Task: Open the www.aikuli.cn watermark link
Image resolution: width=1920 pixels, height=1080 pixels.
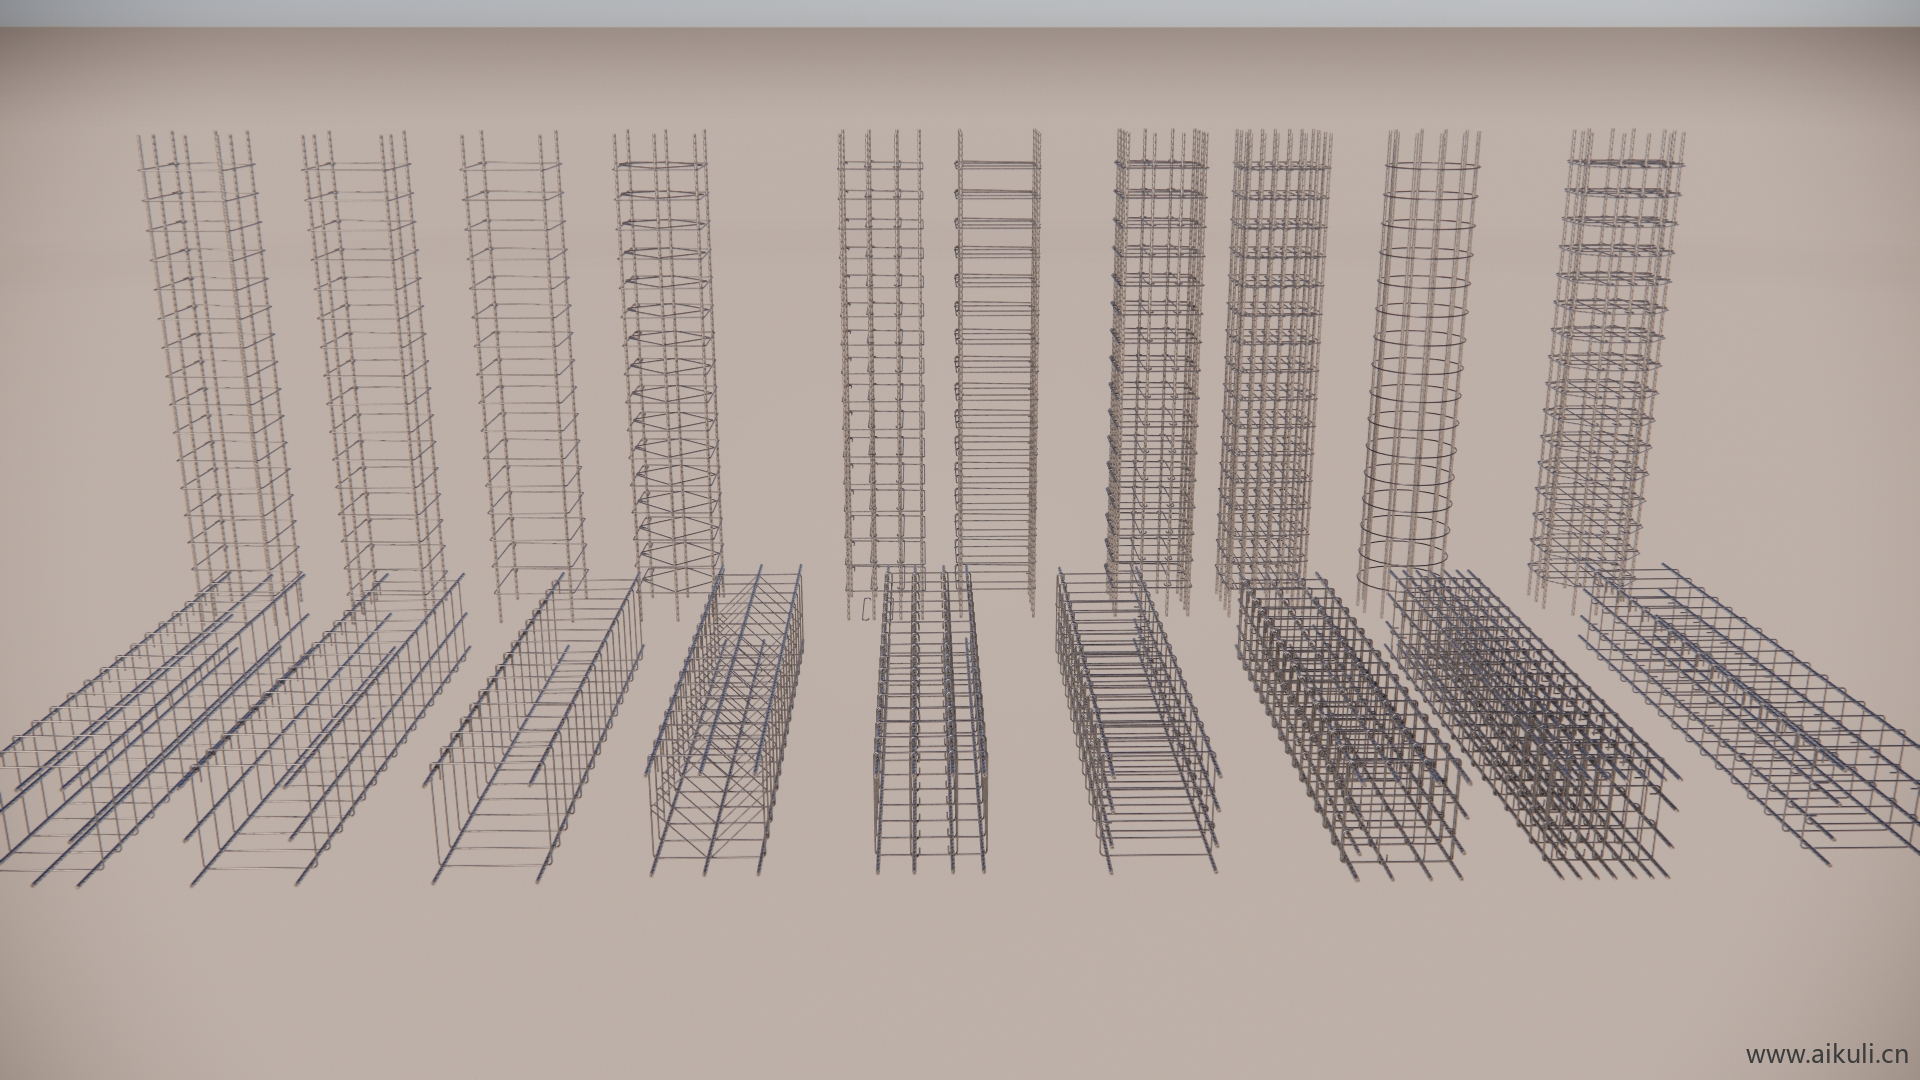Action: 1826,1053
